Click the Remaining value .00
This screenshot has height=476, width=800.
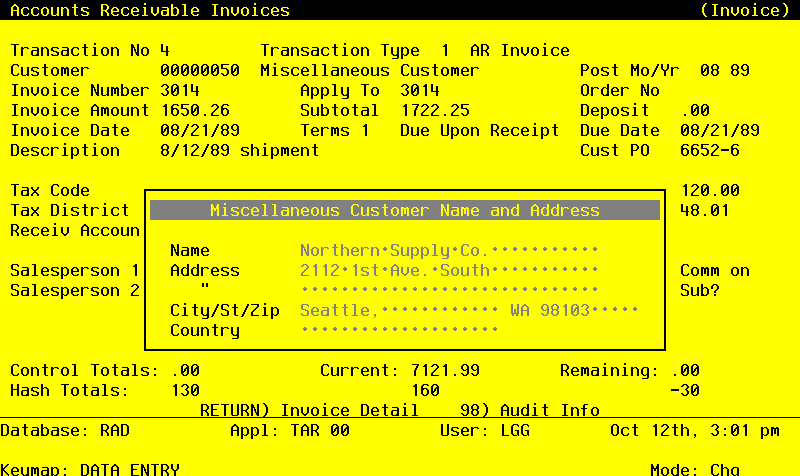coord(685,370)
